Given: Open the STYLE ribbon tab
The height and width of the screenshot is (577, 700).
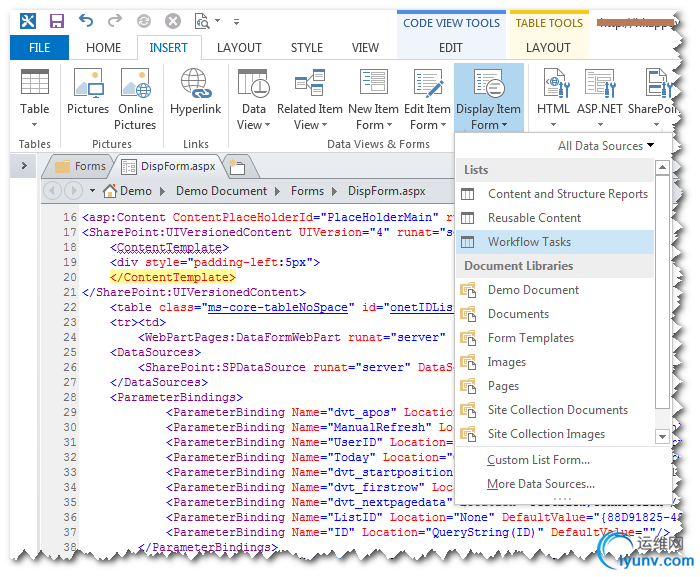Looking at the screenshot, I should click(307, 47).
